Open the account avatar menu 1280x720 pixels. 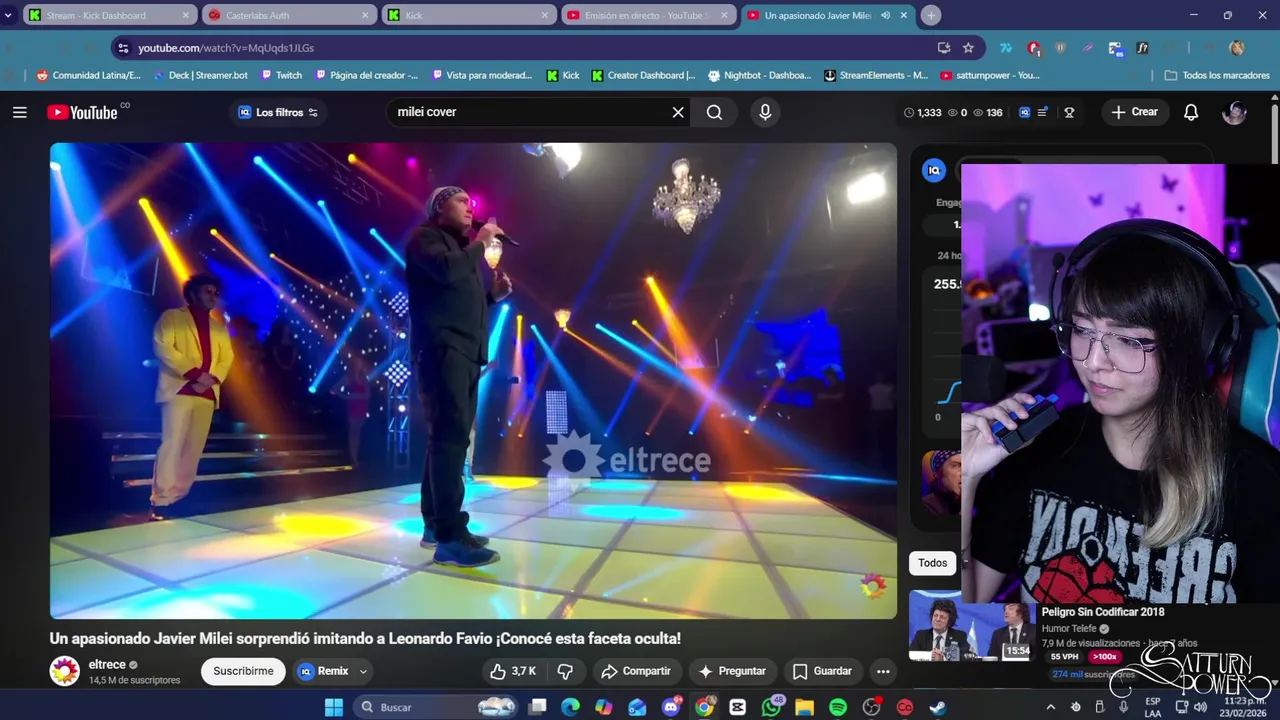coord(1234,112)
